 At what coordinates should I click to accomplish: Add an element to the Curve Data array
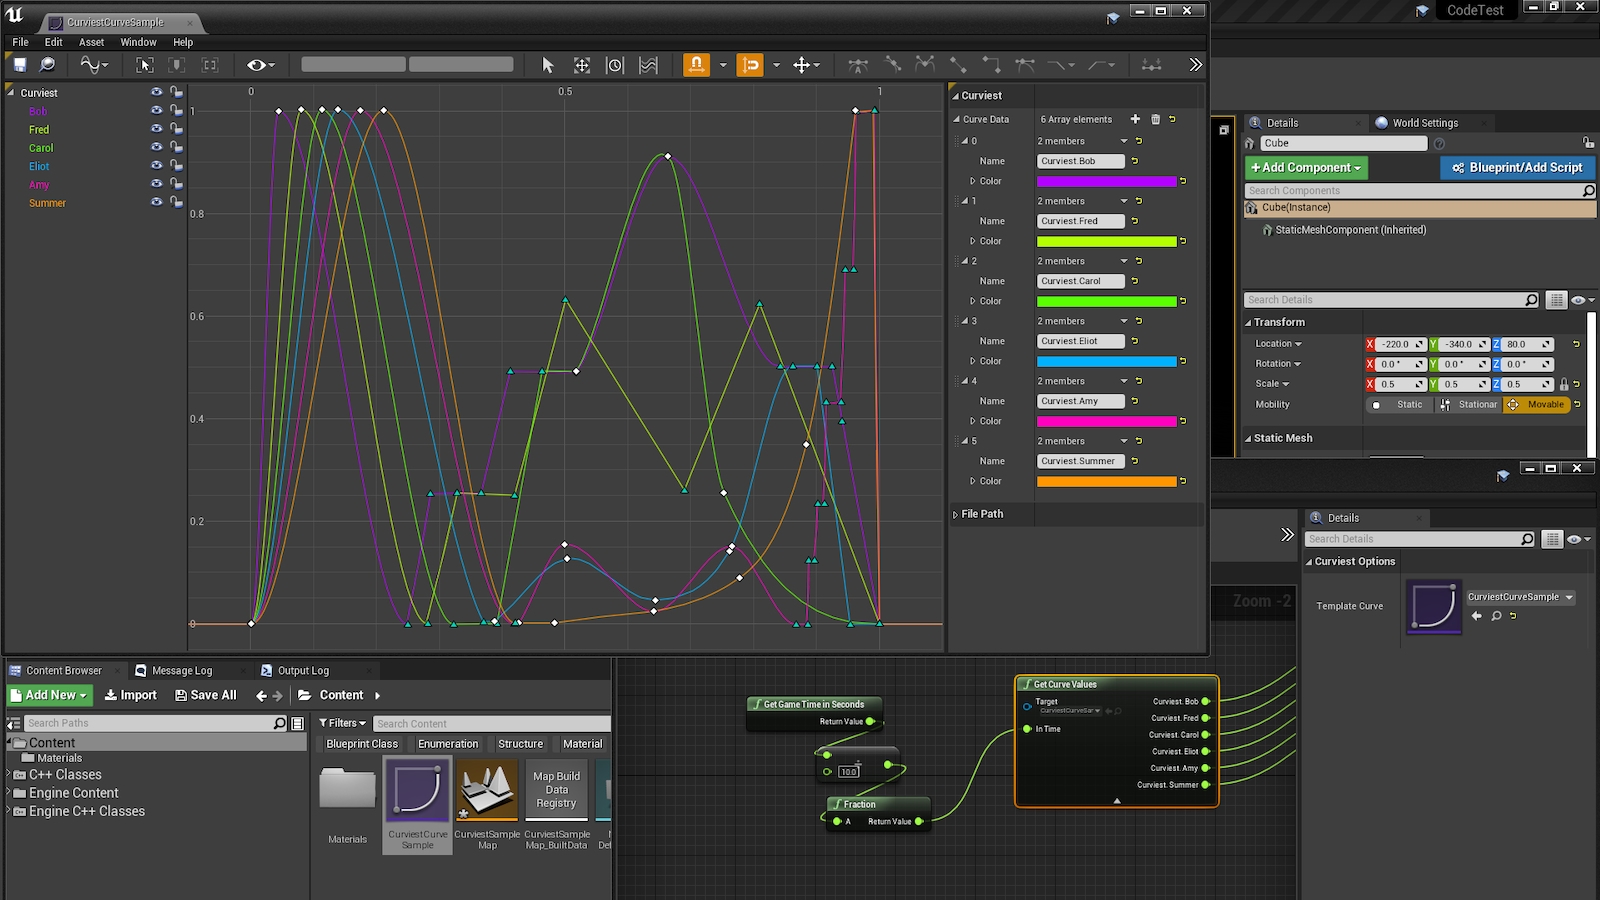[1135, 119]
